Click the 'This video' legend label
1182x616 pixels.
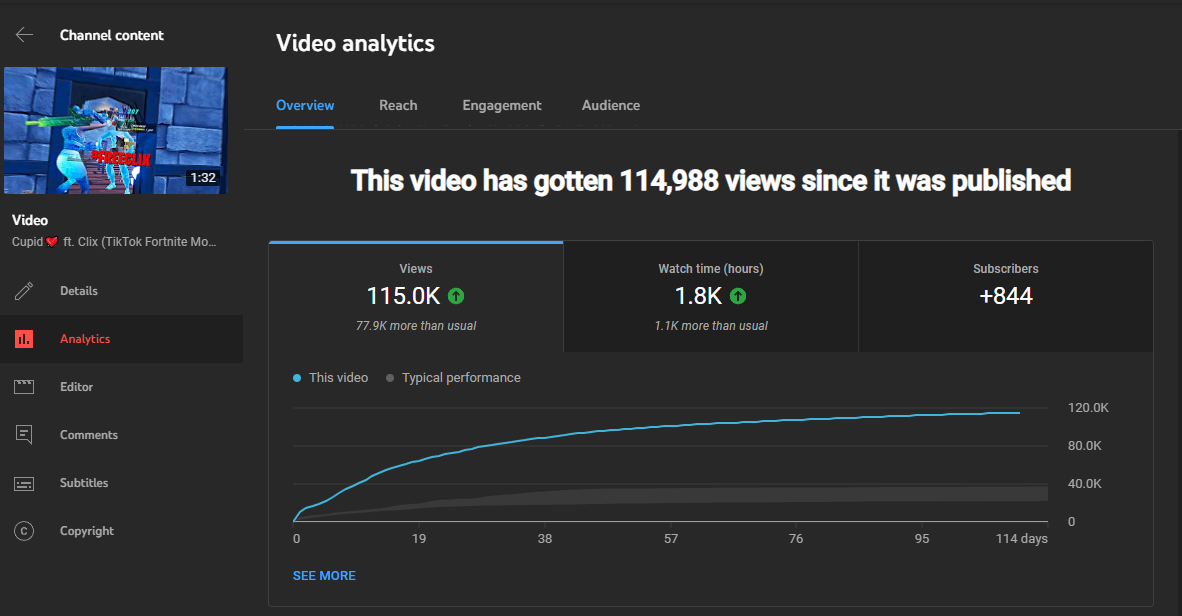click(338, 378)
